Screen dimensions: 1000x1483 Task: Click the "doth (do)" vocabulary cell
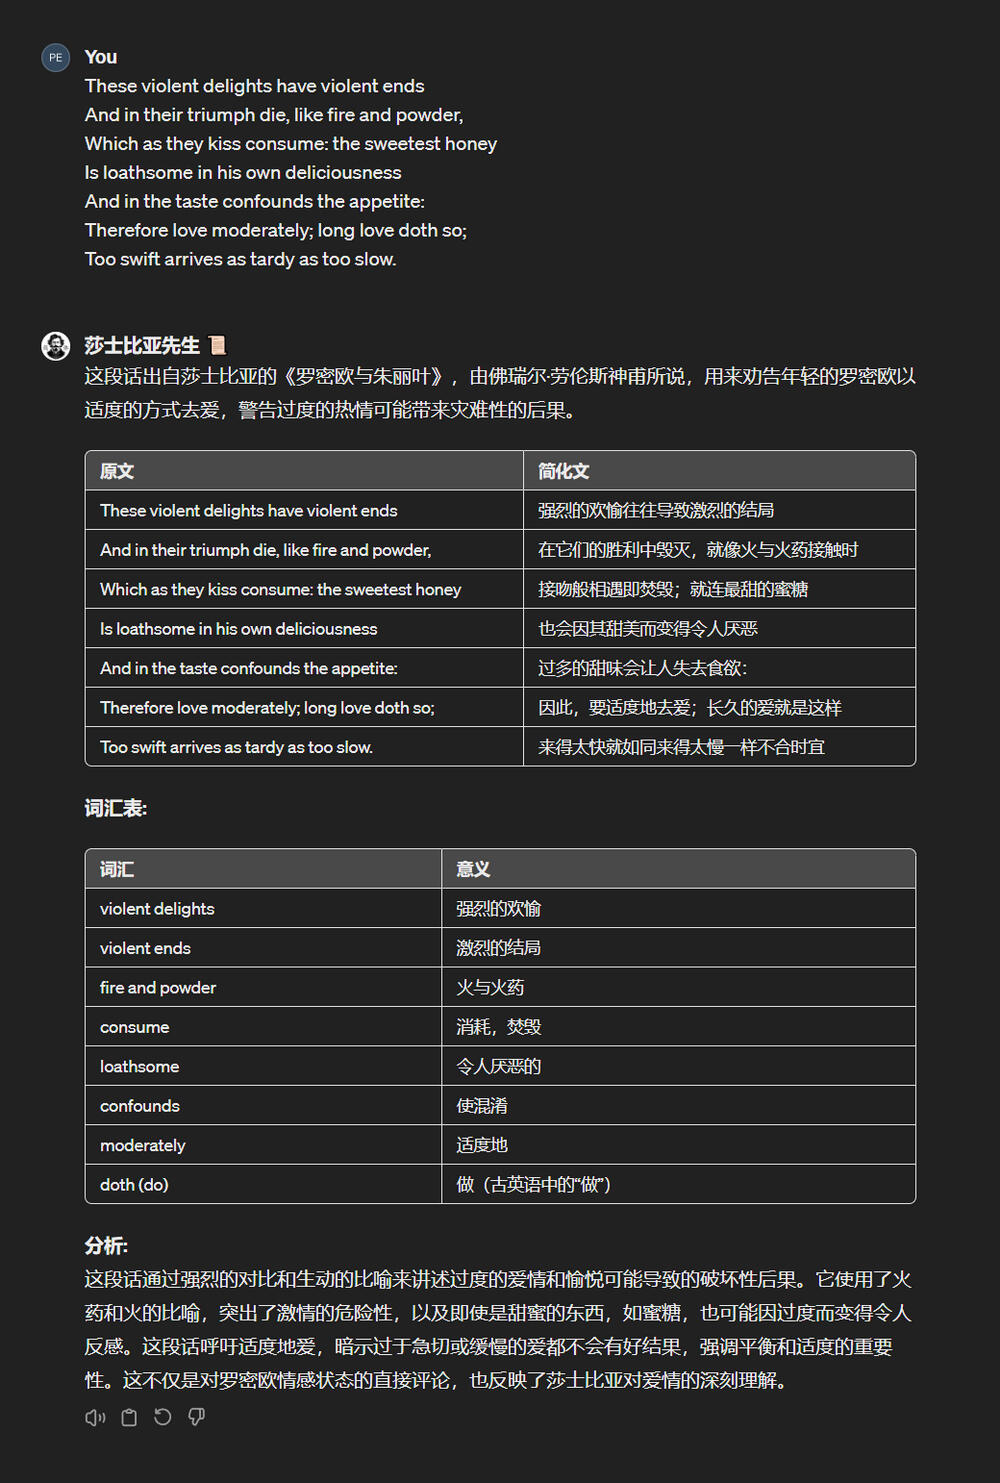pos(134,1185)
